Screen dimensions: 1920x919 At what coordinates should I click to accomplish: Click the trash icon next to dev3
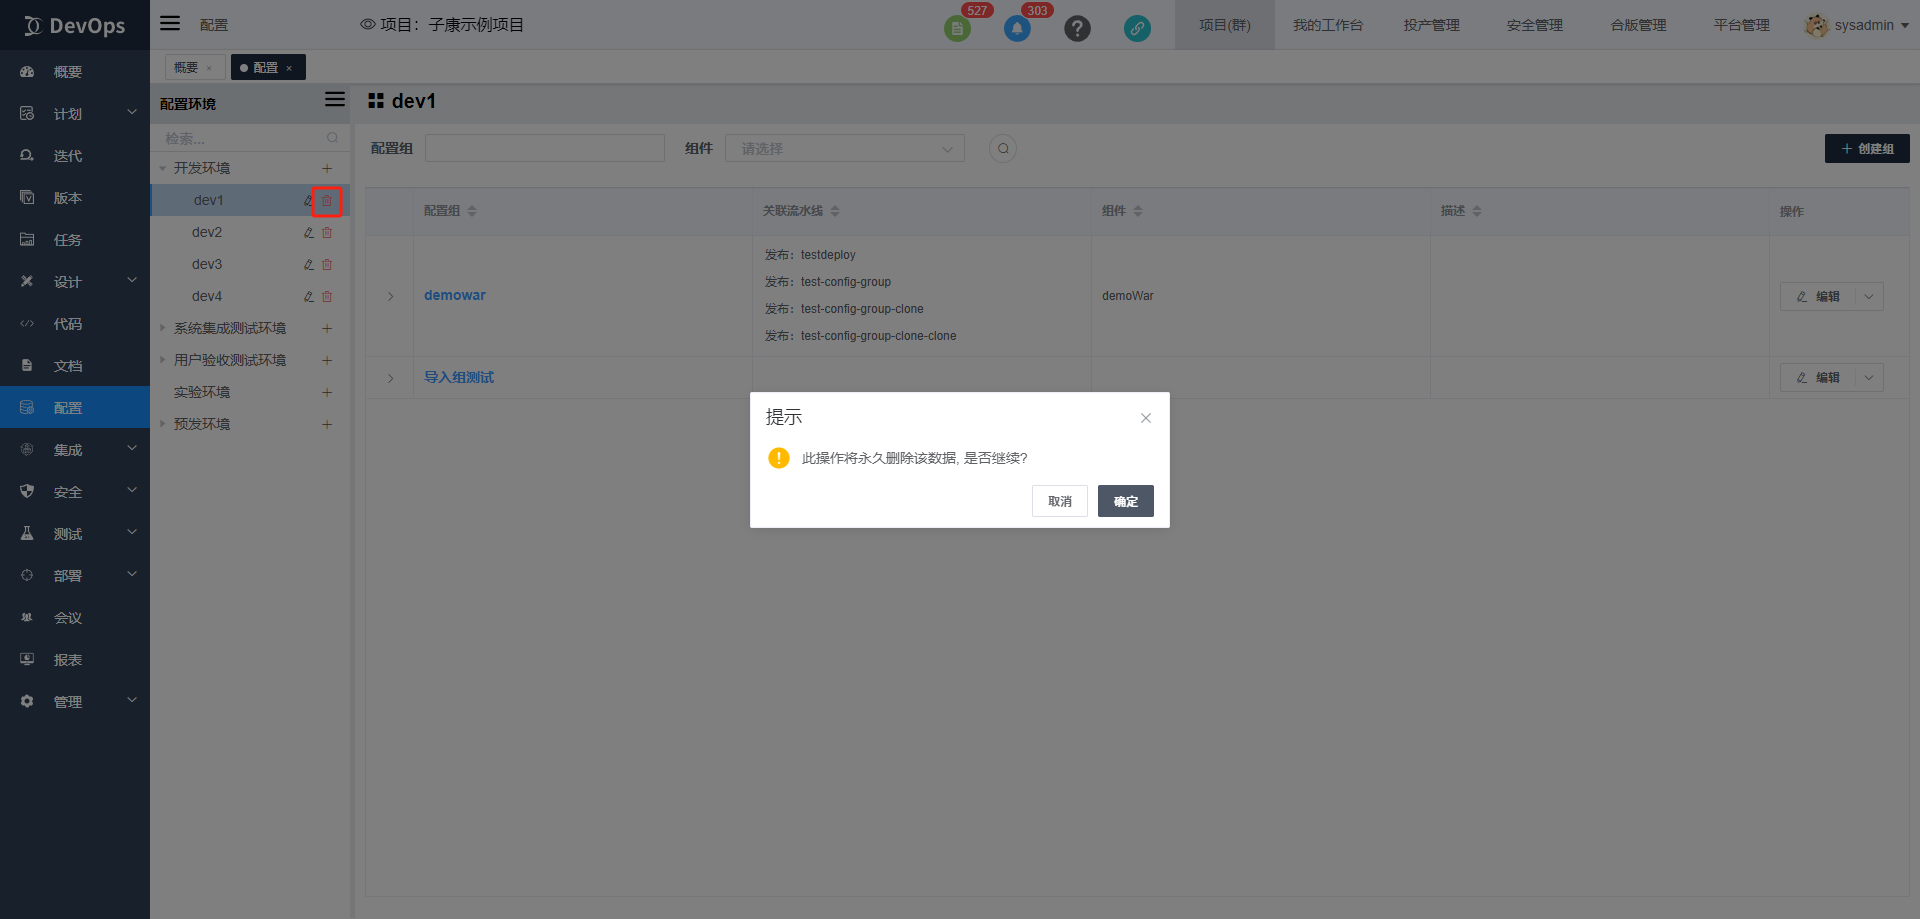pos(327,265)
